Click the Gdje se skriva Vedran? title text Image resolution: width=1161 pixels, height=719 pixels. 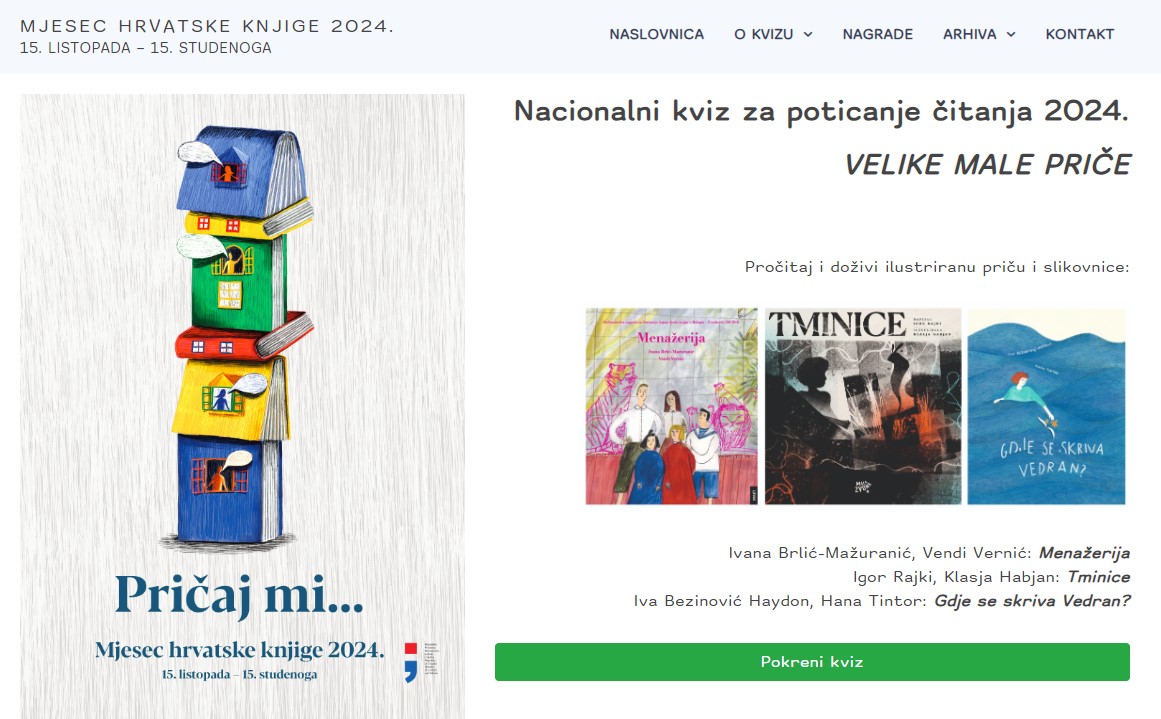coord(1032,601)
